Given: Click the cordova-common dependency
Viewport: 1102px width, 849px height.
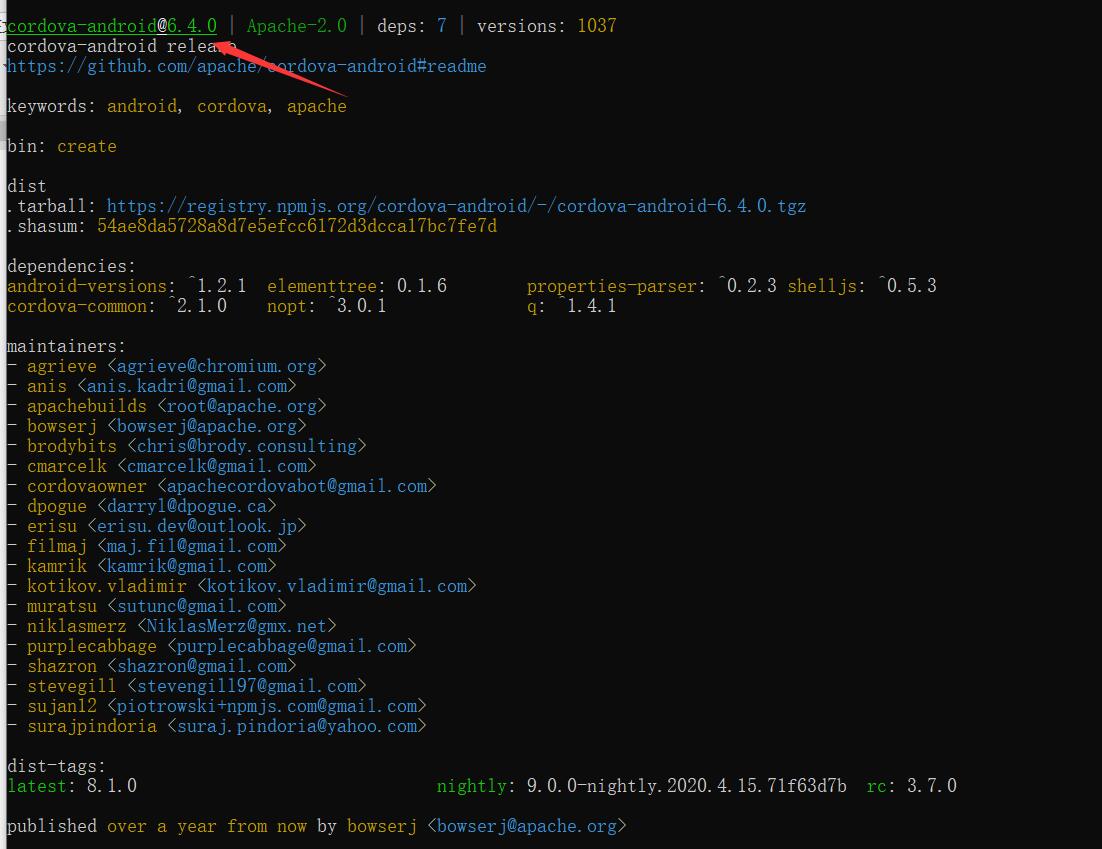Looking at the screenshot, I should pyautogui.click(x=117, y=306).
